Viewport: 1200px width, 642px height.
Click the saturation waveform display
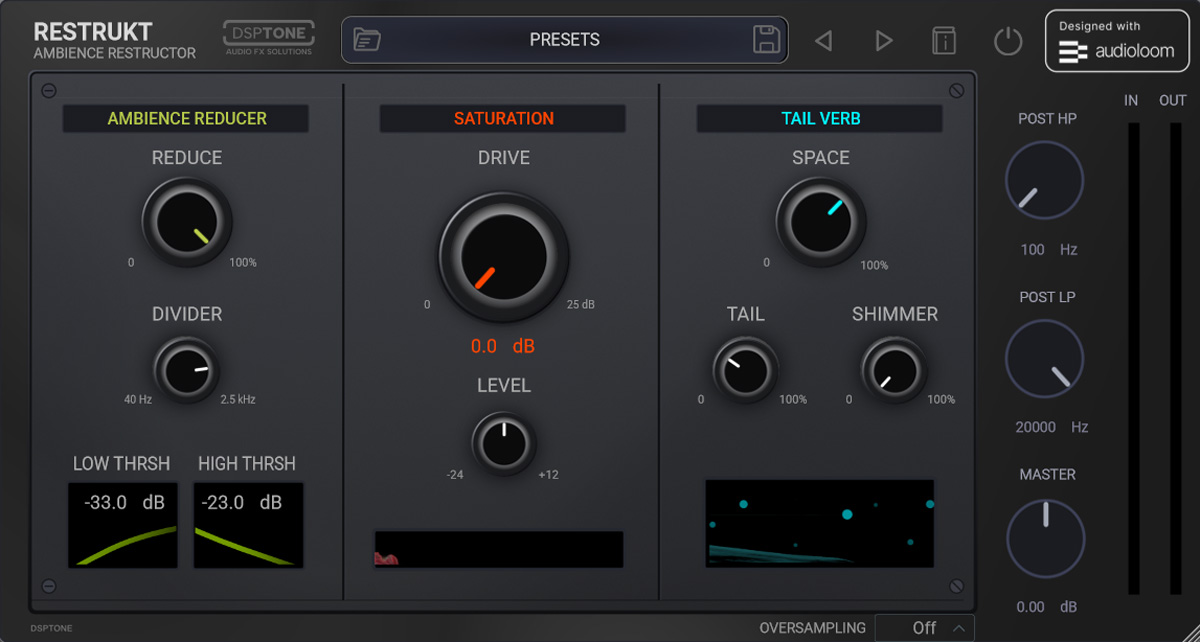click(498, 549)
